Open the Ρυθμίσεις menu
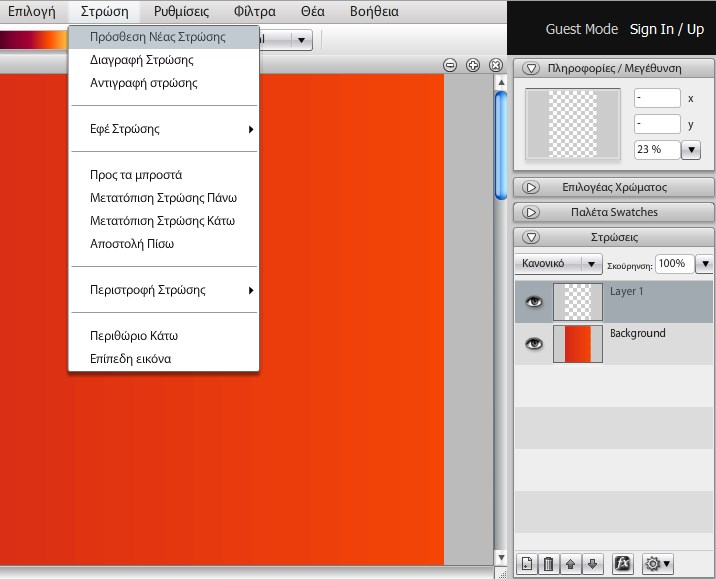 click(181, 11)
